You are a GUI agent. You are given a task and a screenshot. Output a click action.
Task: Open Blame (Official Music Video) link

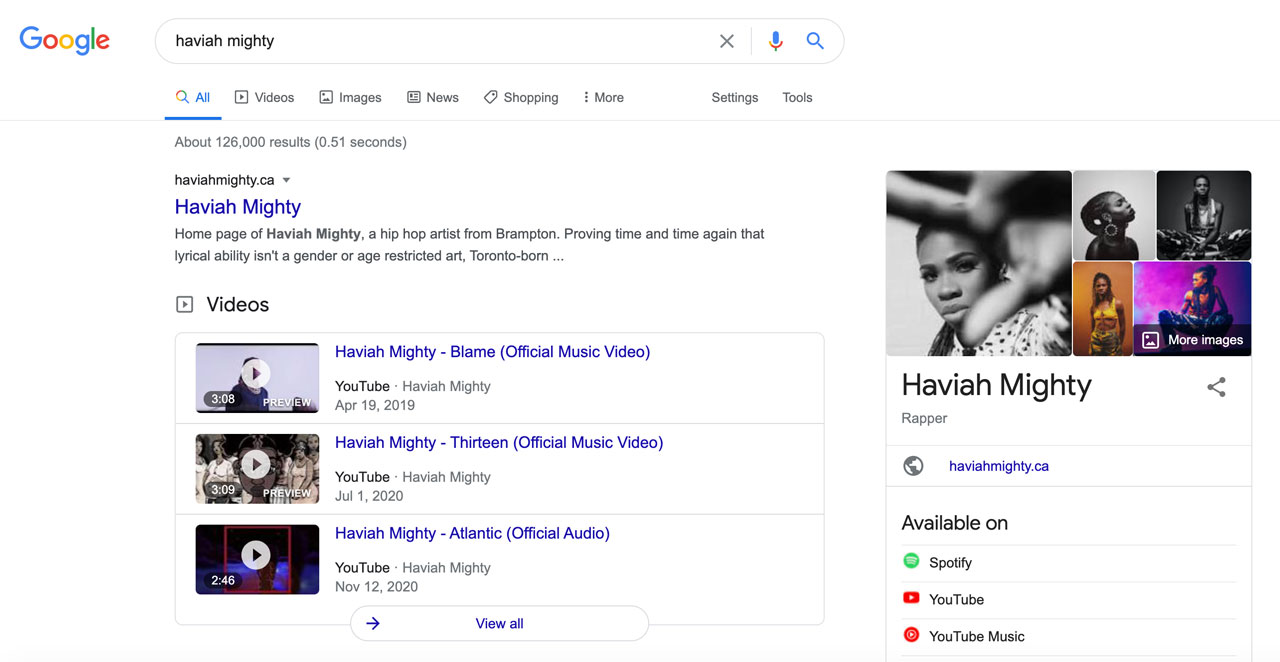492,352
